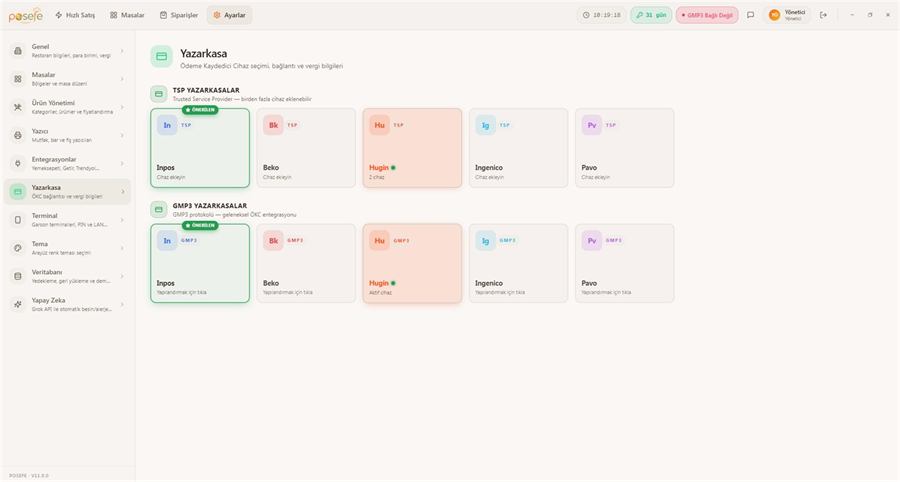Open the Siparişler tab

point(179,15)
